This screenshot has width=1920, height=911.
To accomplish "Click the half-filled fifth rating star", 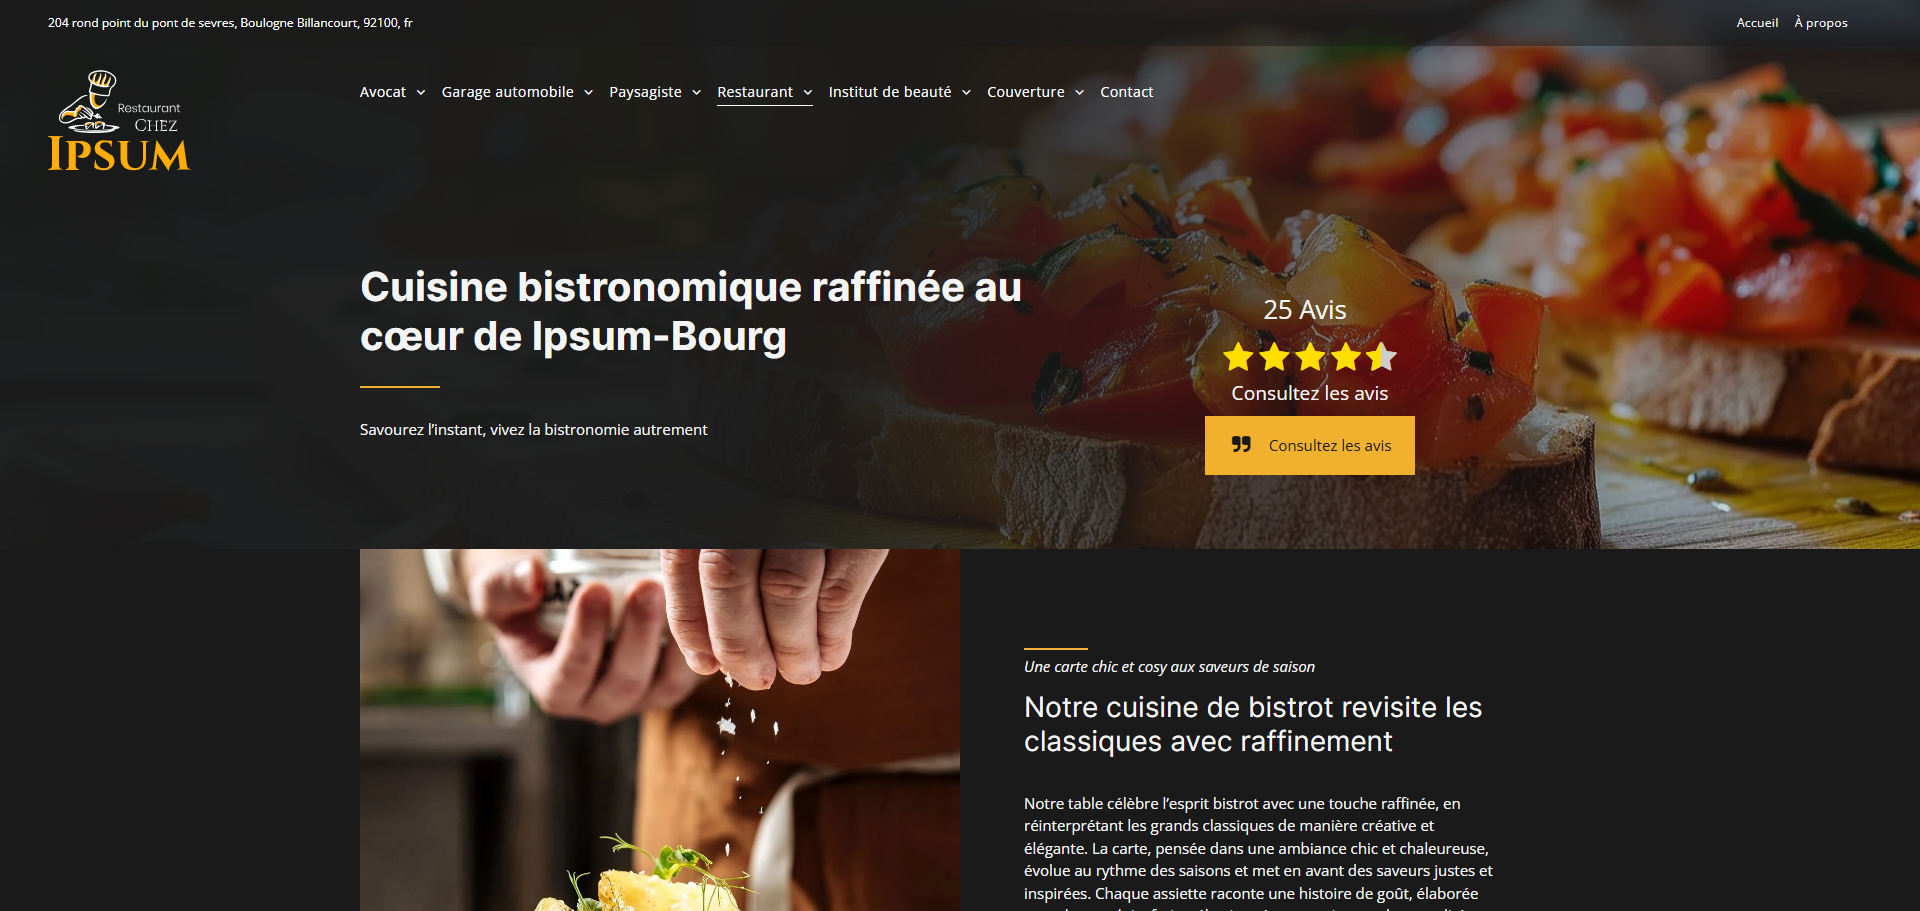I will click(1382, 357).
